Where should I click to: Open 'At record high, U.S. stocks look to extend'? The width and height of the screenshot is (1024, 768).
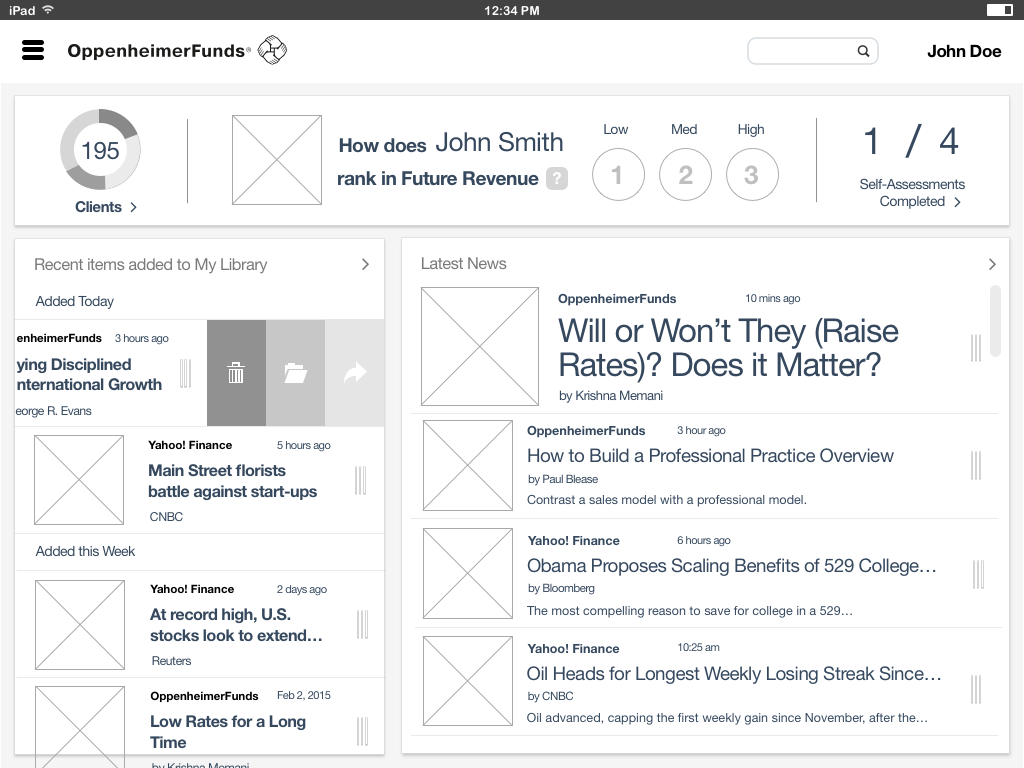pos(236,625)
